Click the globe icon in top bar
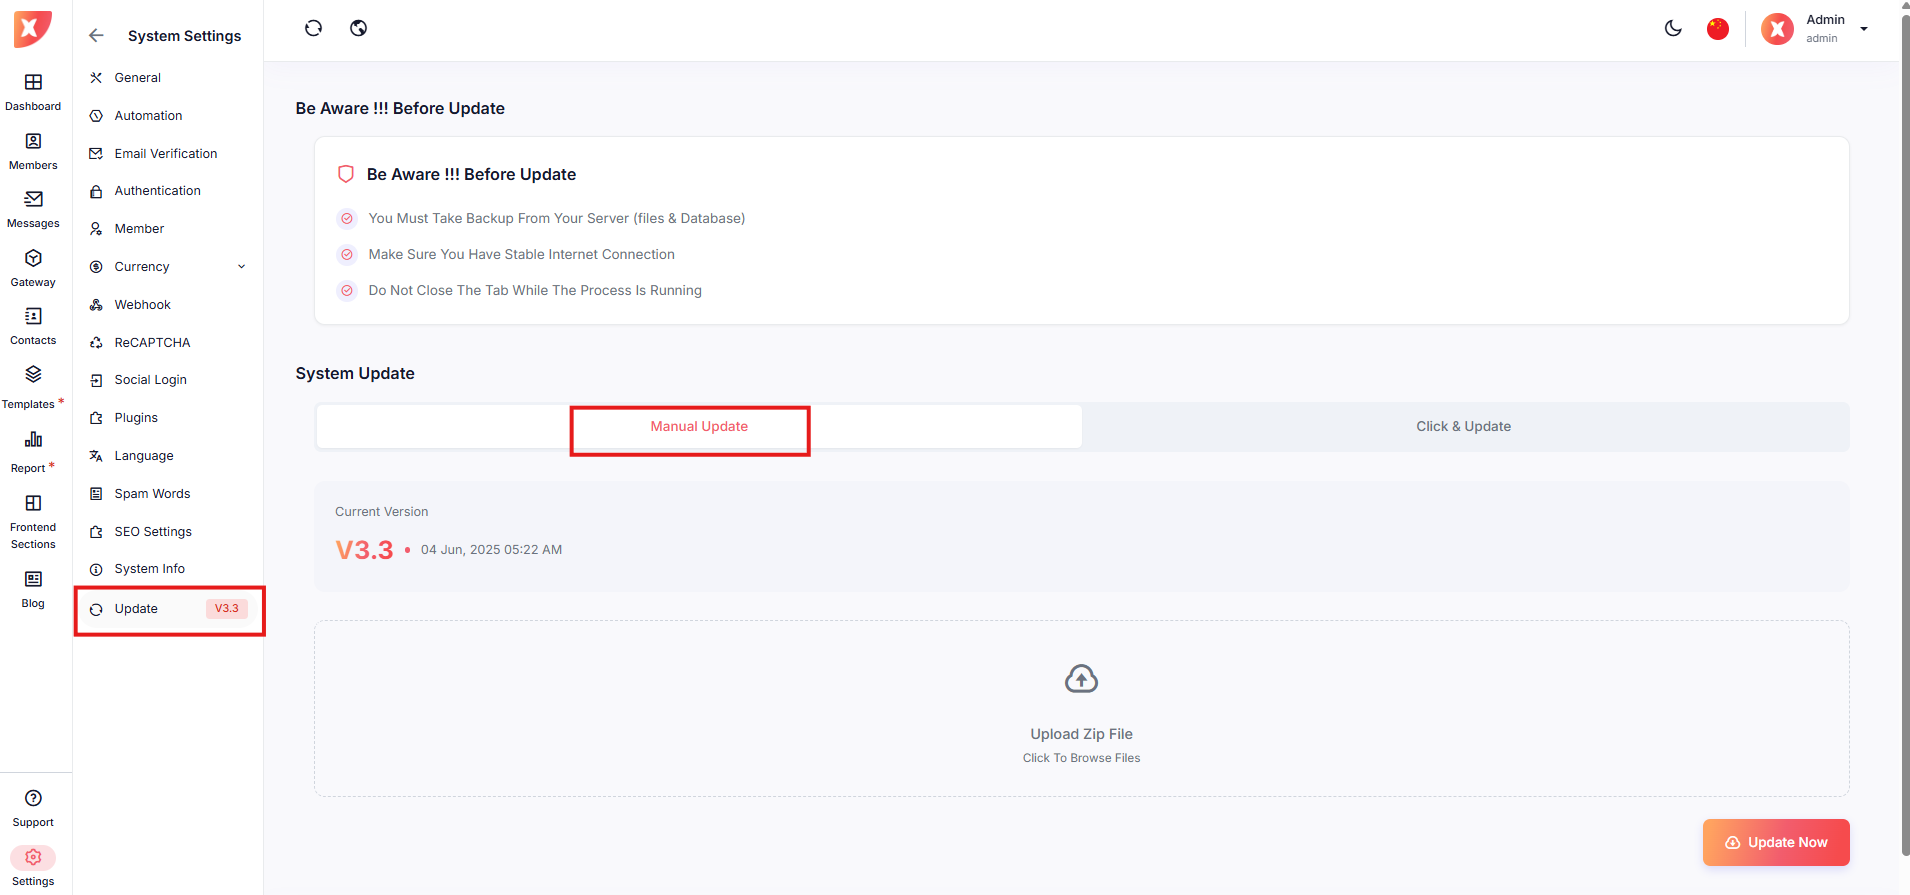The width and height of the screenshot is (1910, 895). (358, 28)
